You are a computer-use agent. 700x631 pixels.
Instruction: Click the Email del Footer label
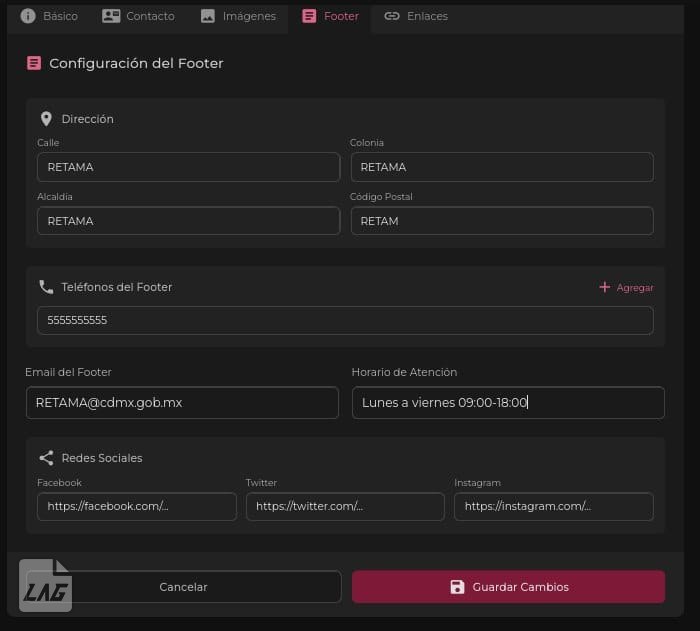click(x=68, y=372)
